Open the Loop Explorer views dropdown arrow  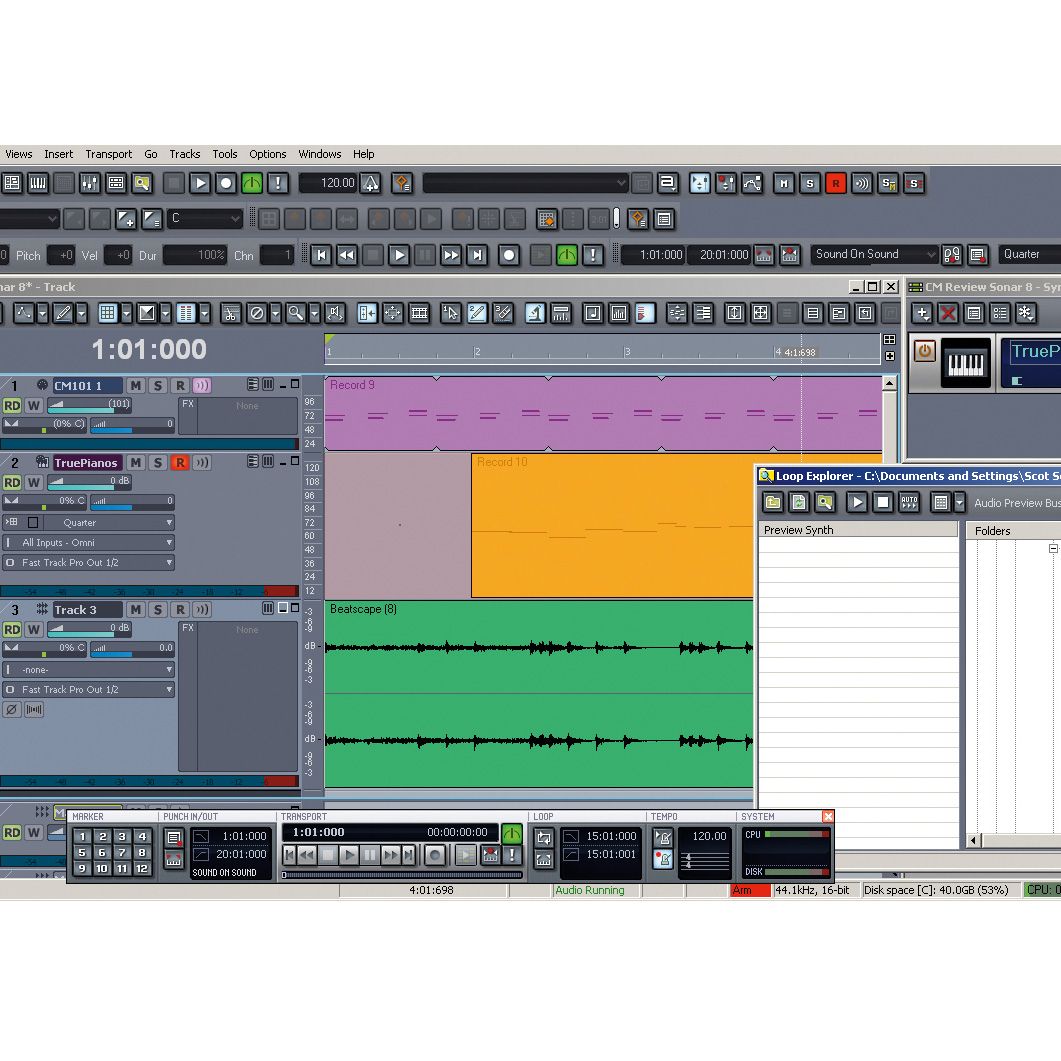pos(959,502)
